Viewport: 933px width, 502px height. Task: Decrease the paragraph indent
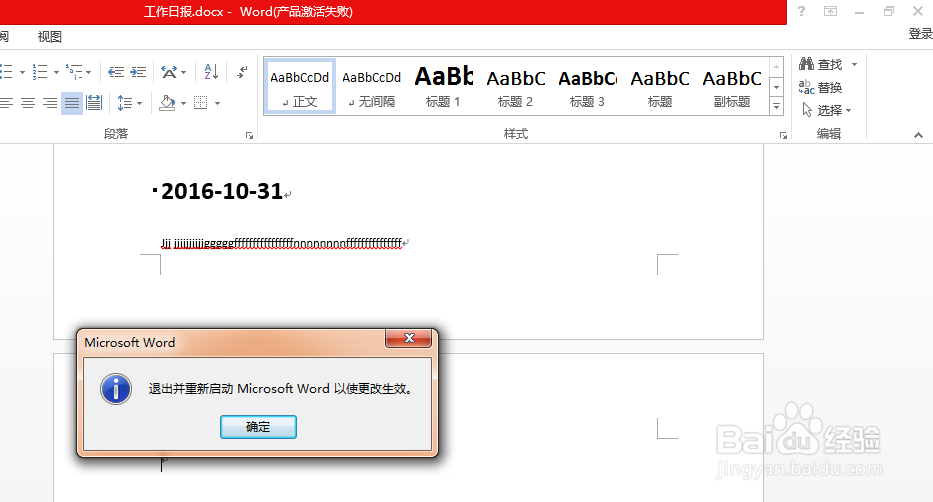click(x=116, y=72)
